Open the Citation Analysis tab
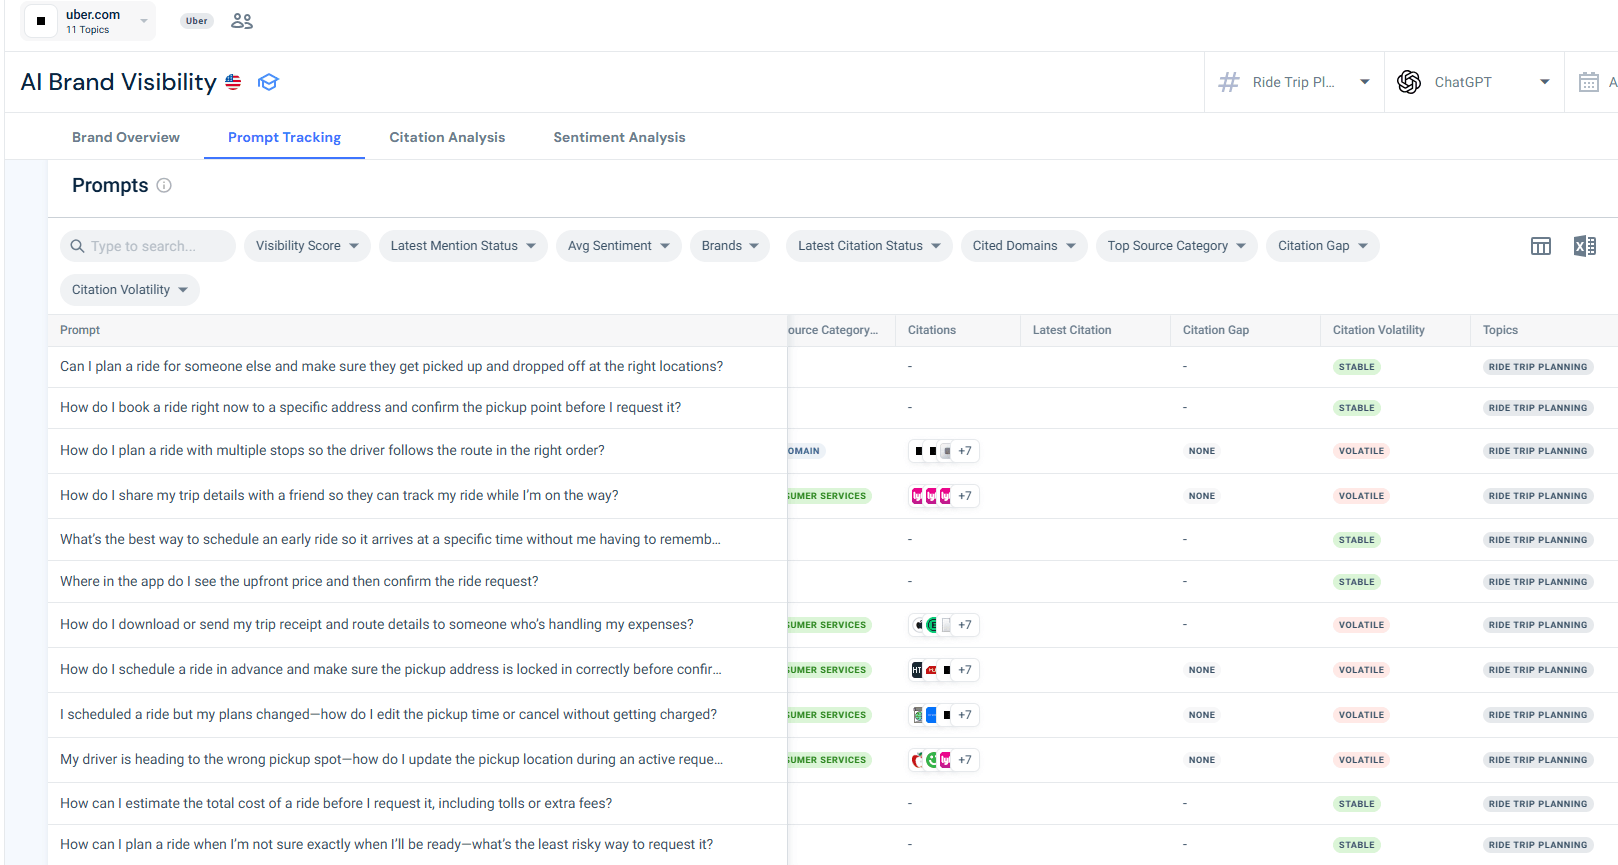1618x865 pixels. click(x=447, y=137)
